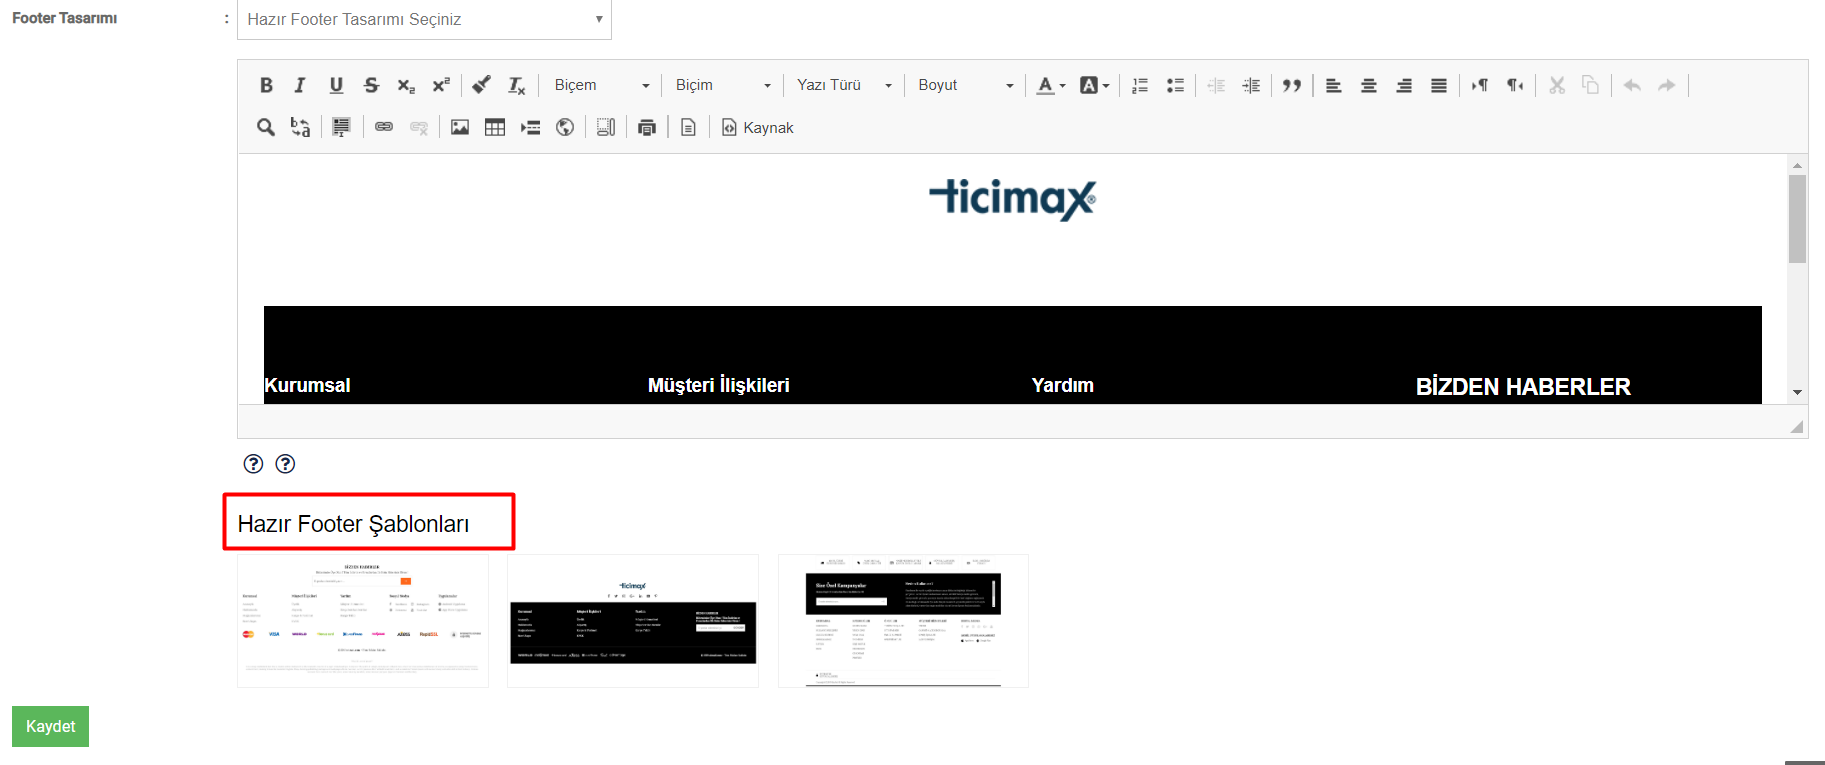Open the replace text tool
The image size is (1825, 765).
coord(300,127)
